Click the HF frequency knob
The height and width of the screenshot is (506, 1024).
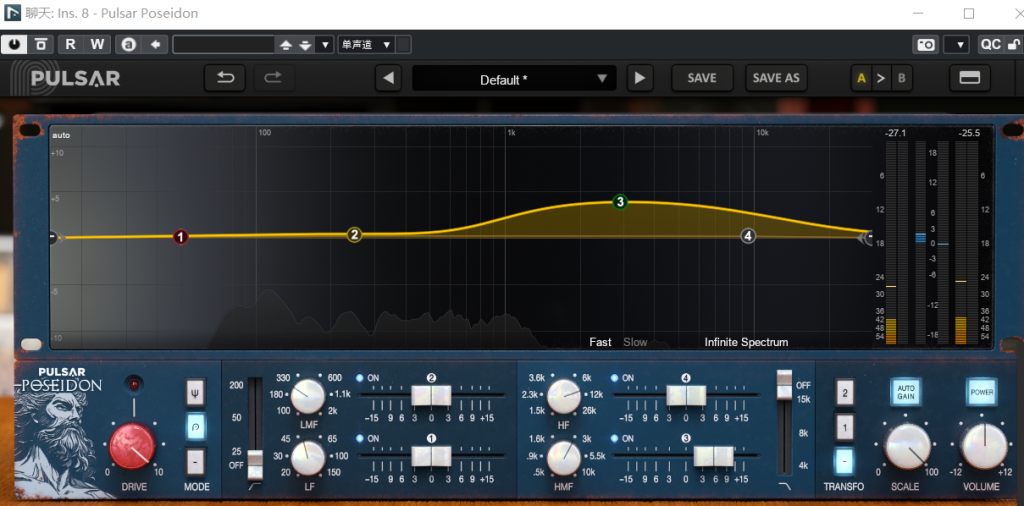click(563, 396)
